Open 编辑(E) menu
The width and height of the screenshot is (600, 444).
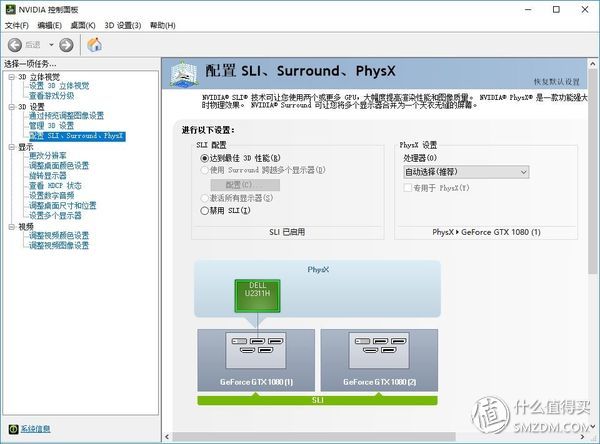49,25
